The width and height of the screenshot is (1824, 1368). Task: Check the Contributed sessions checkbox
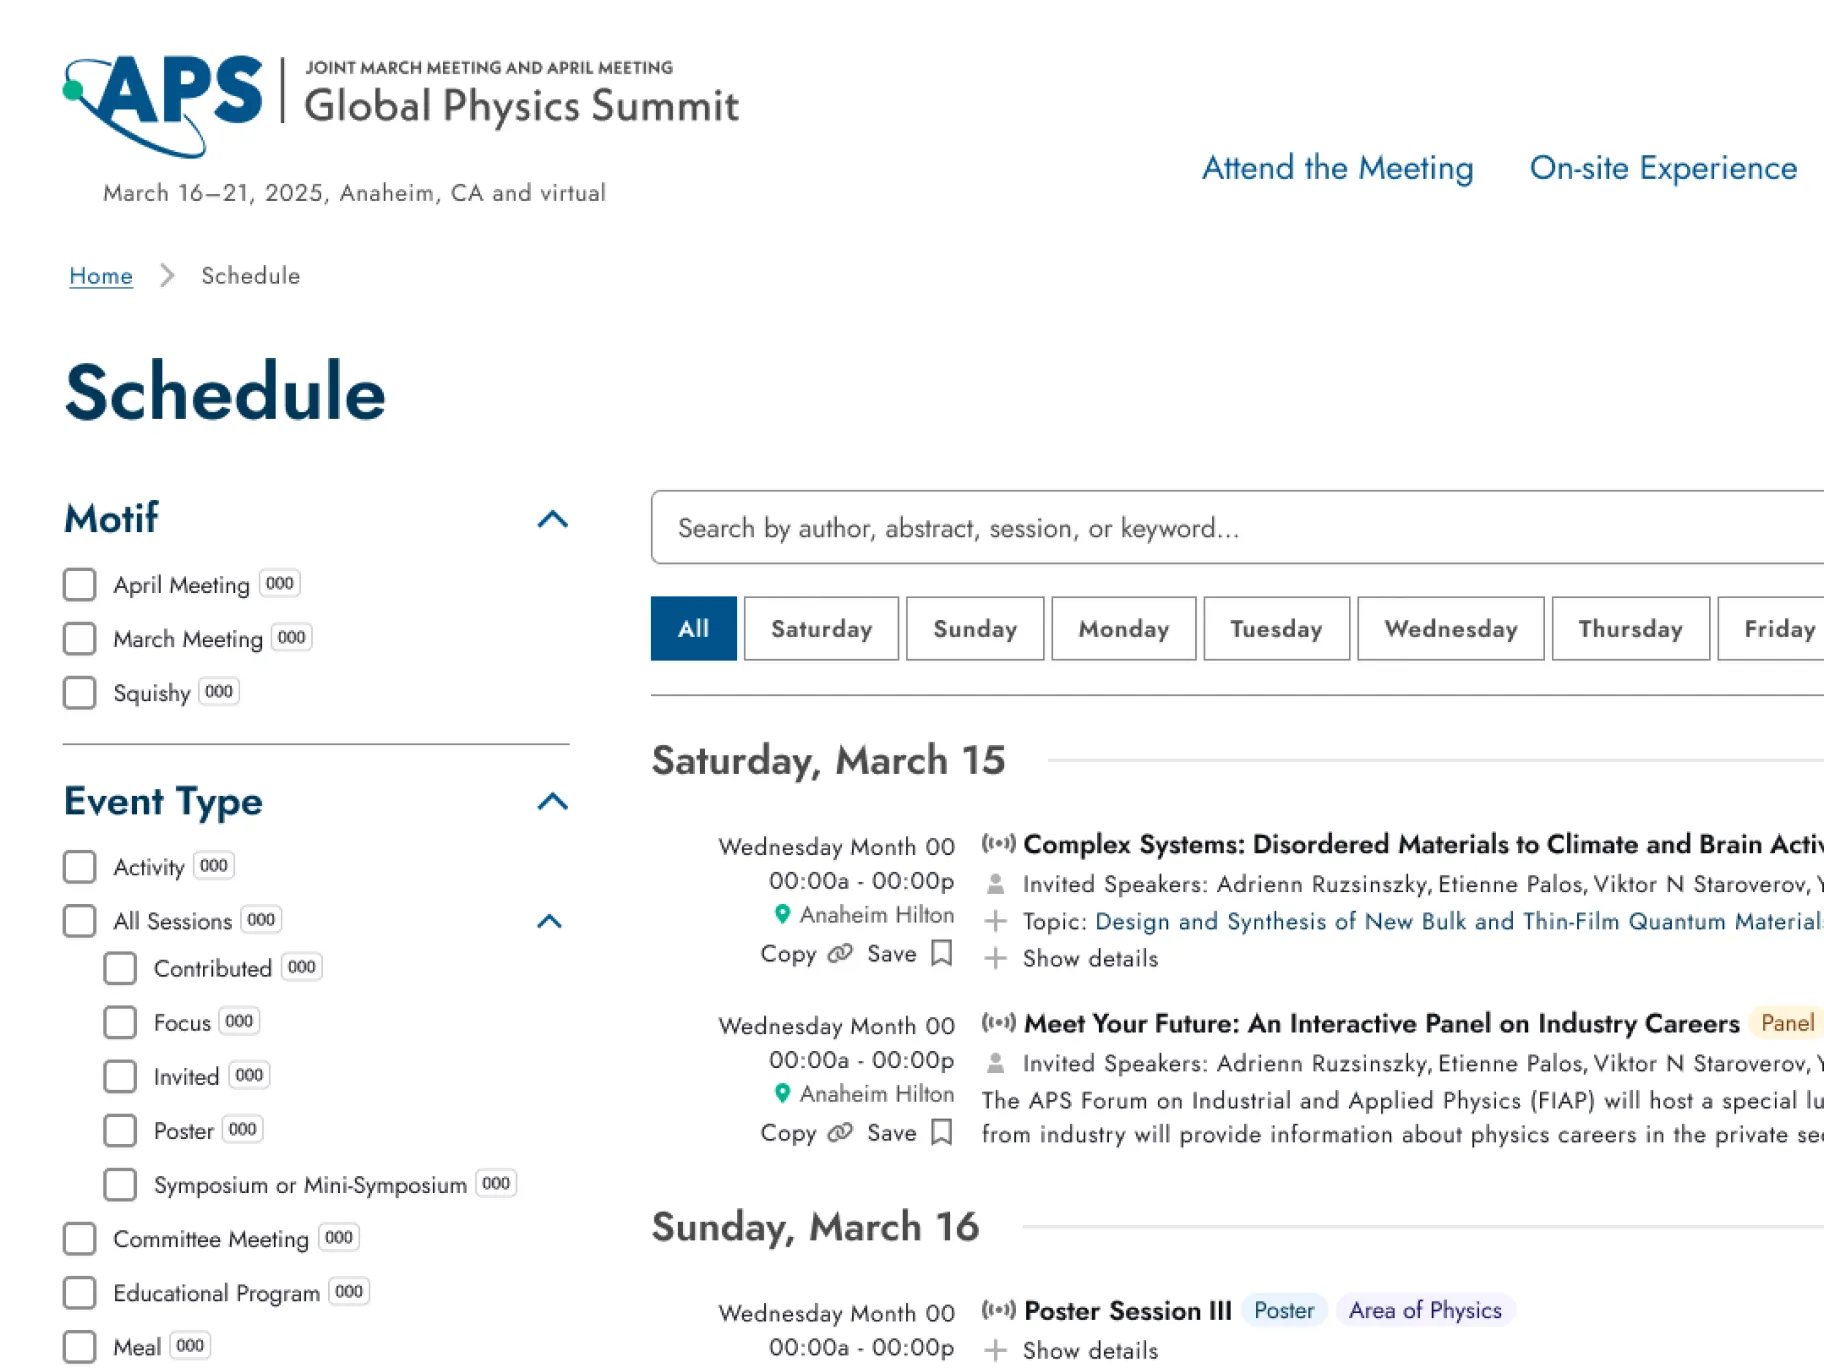click(x=119, y=967)
